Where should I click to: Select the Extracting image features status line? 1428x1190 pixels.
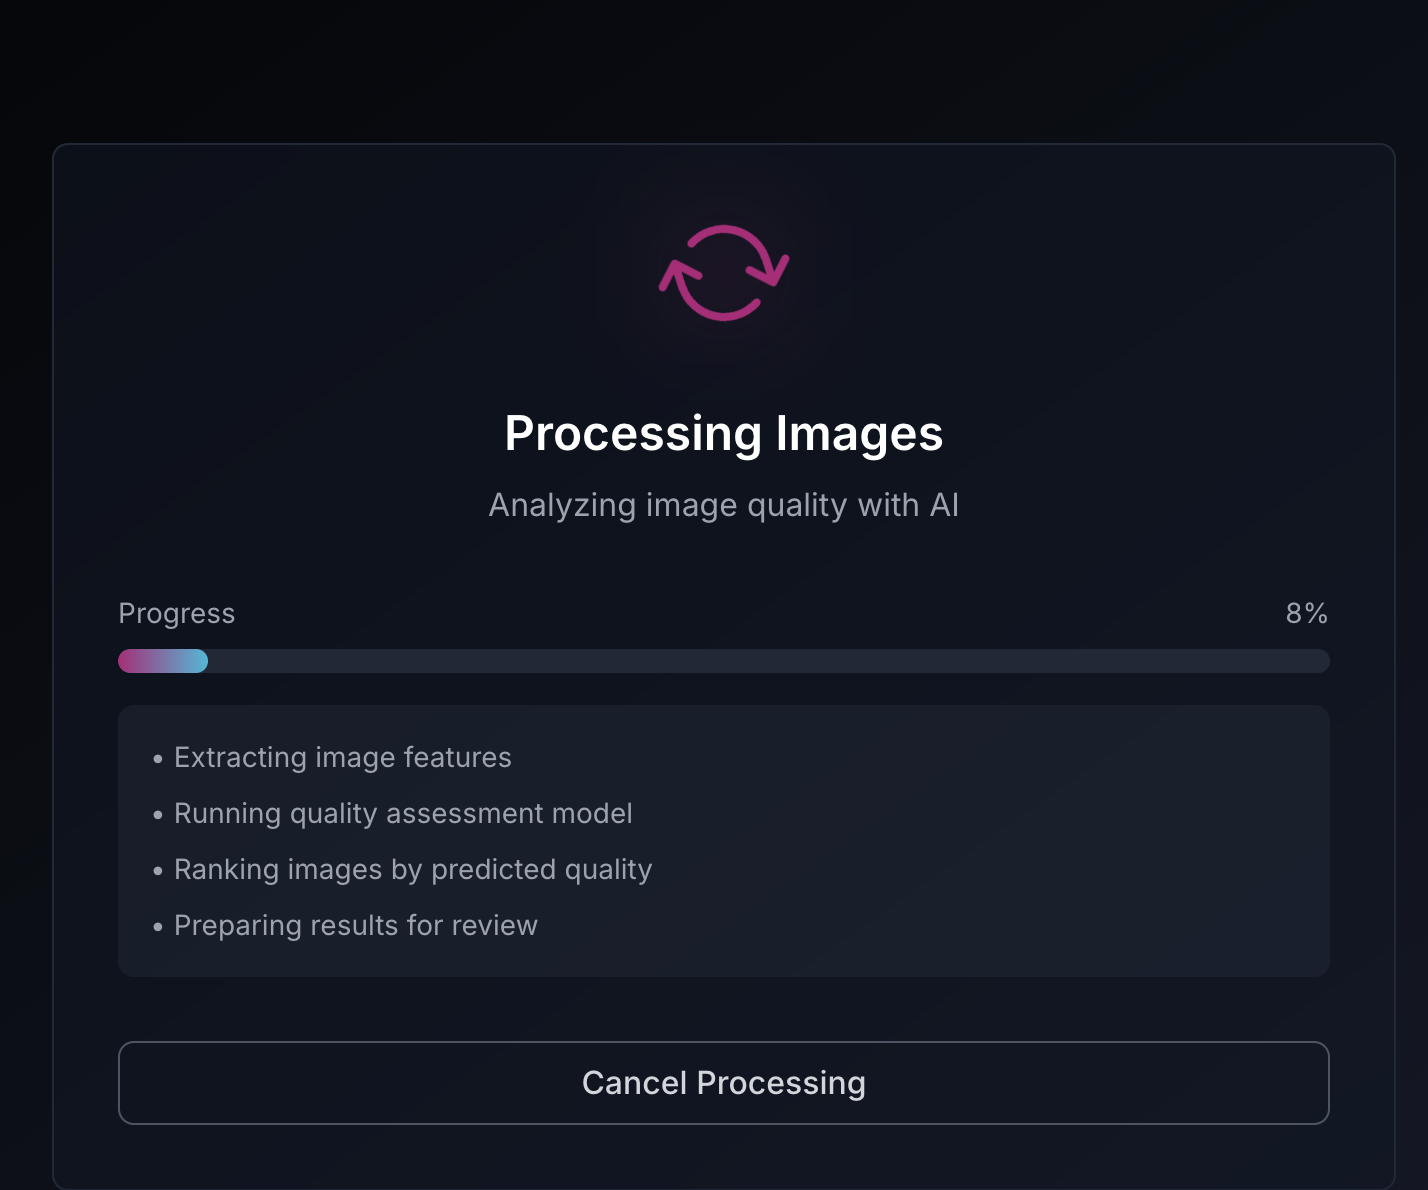tap(342, 758)
